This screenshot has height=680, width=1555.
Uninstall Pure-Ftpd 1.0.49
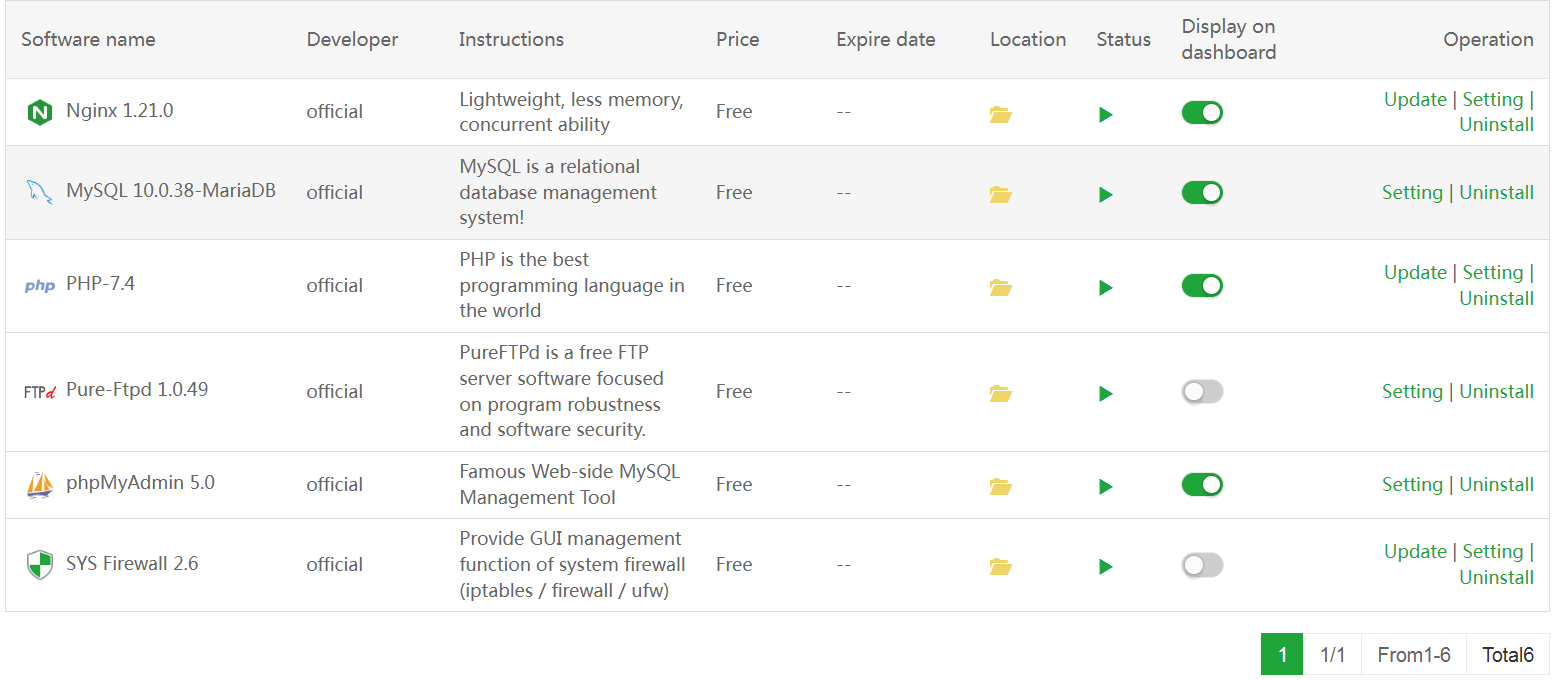(x=1496, y=391)
